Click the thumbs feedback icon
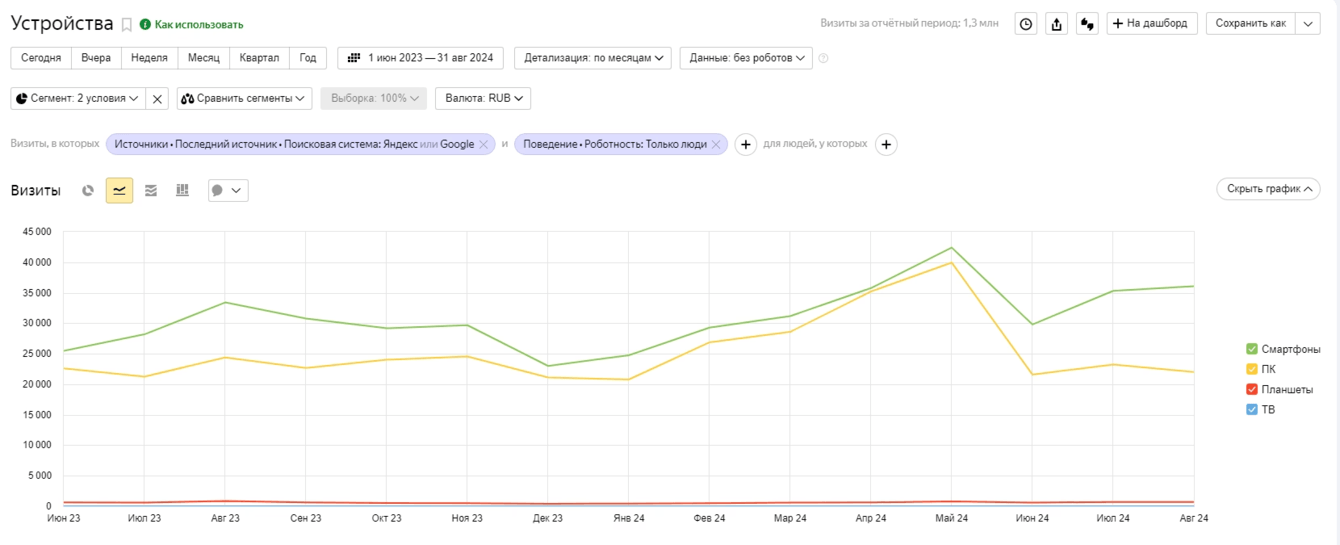1340x545 pixels. pos(1087,24)
